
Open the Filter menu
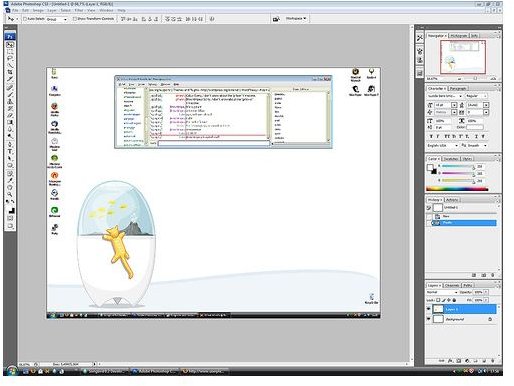point(79,11)
